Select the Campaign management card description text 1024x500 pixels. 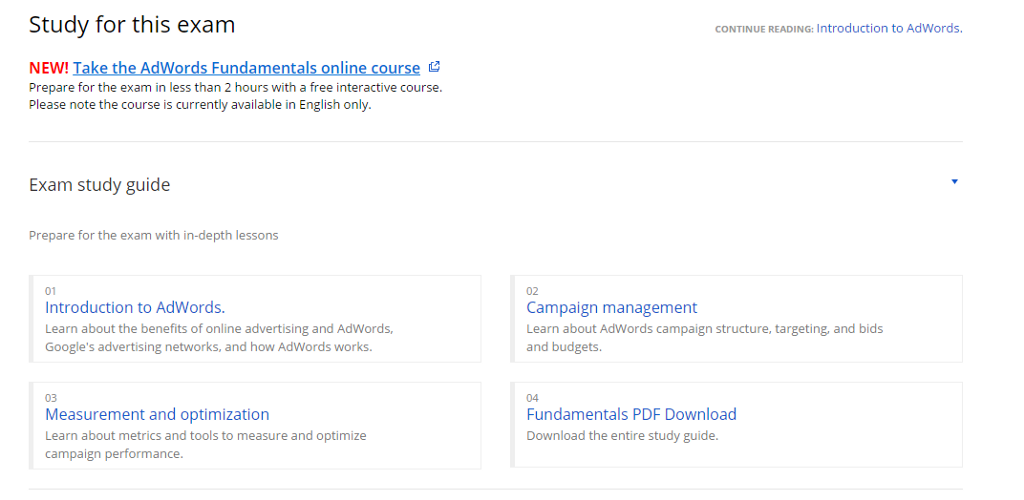(705, 338)
